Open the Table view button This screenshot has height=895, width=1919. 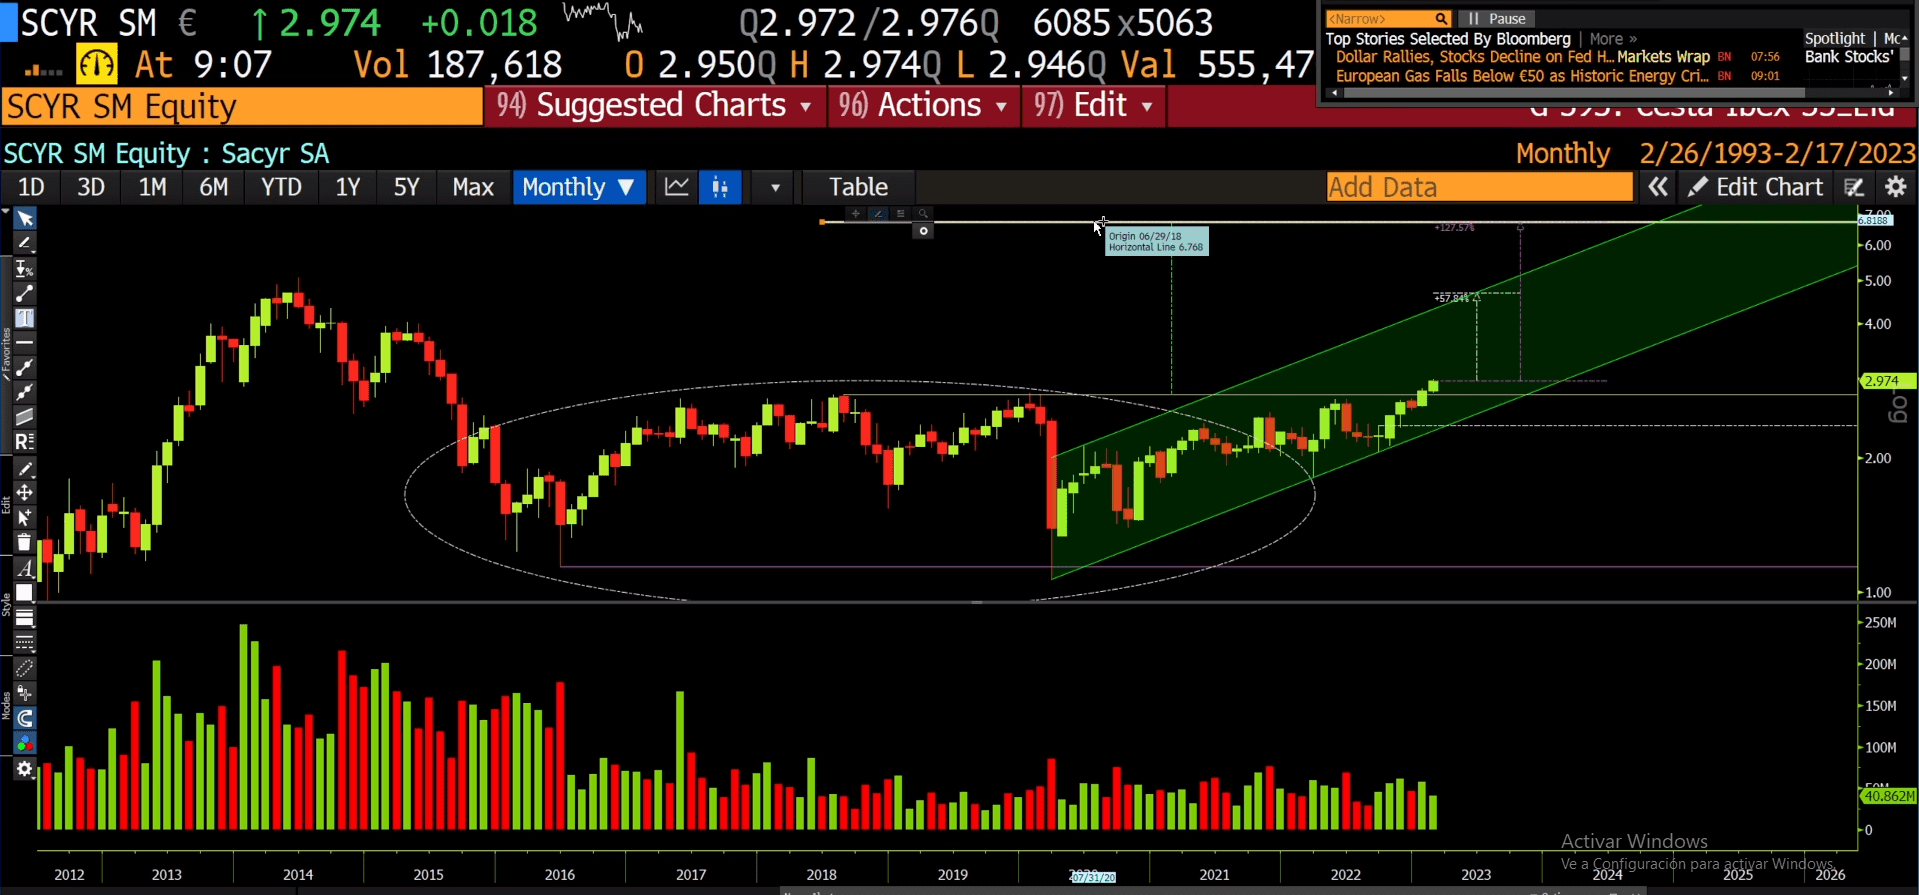click(x=858, y=187)
